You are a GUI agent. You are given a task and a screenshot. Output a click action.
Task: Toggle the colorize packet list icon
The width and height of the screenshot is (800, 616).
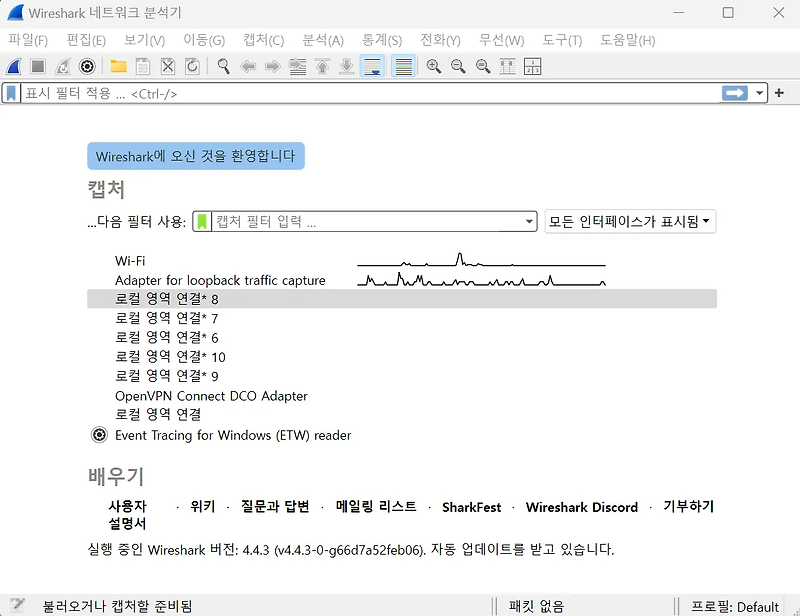click(404, 66)
